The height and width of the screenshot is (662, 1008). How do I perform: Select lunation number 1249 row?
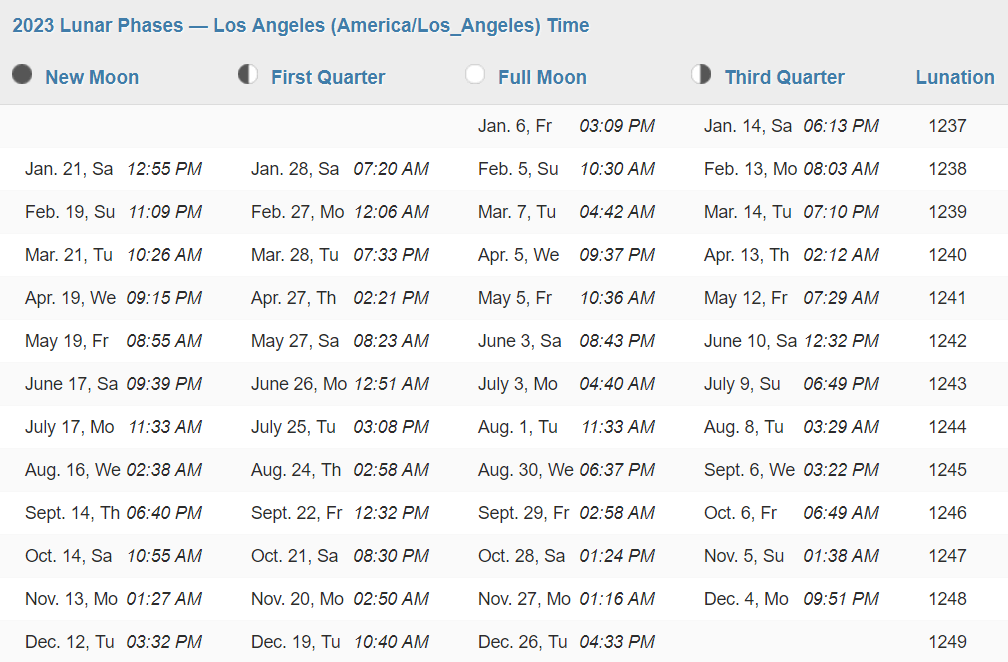(x=504, y=641)
